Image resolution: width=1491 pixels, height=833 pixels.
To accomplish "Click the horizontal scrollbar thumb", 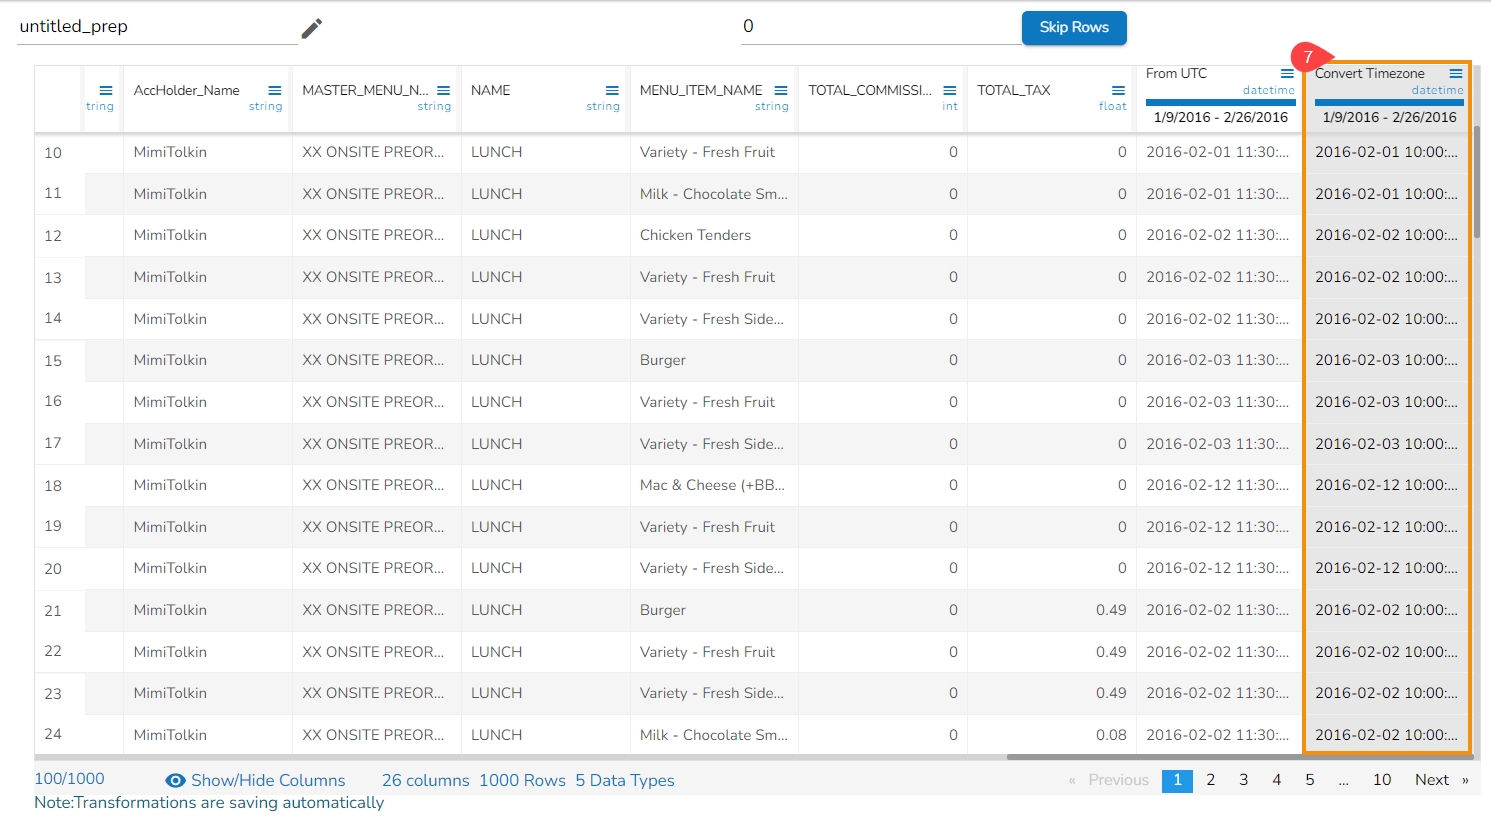I will pyautogui.click(x=1240, y=757).
